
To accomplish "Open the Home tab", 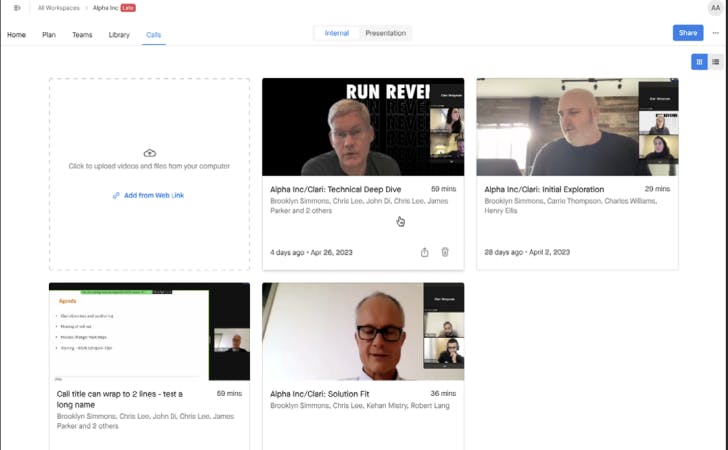I will tap(17, 35).
